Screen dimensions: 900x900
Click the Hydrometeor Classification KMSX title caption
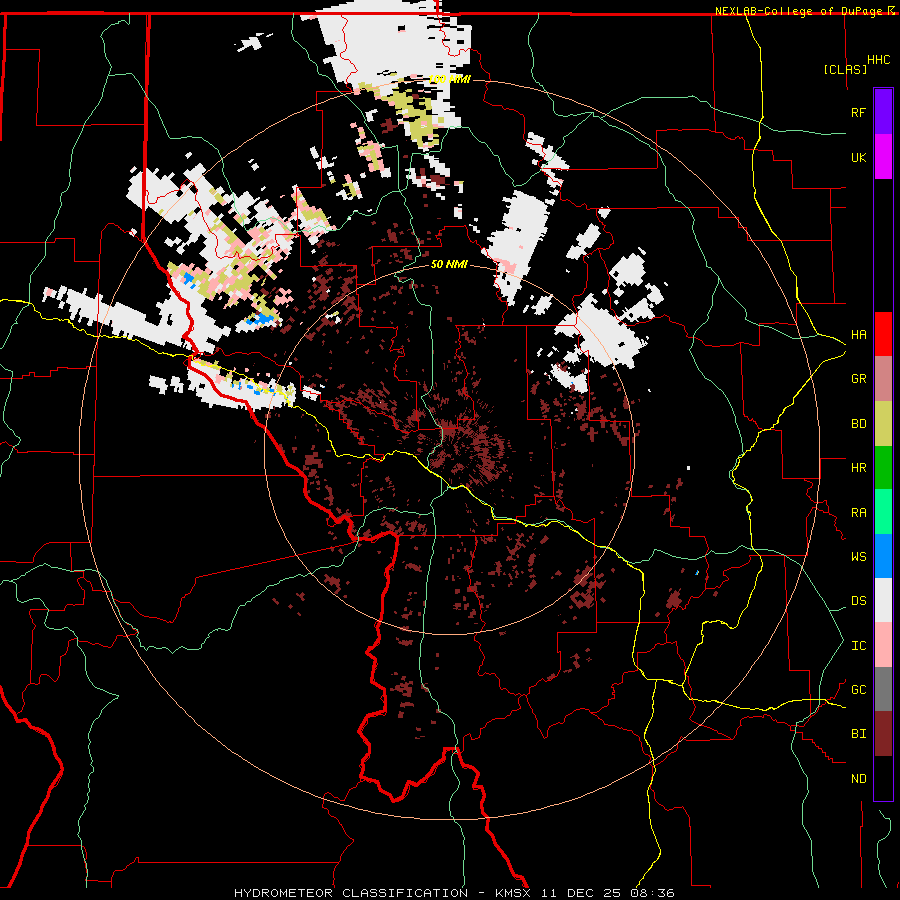[x=454, y=893]
